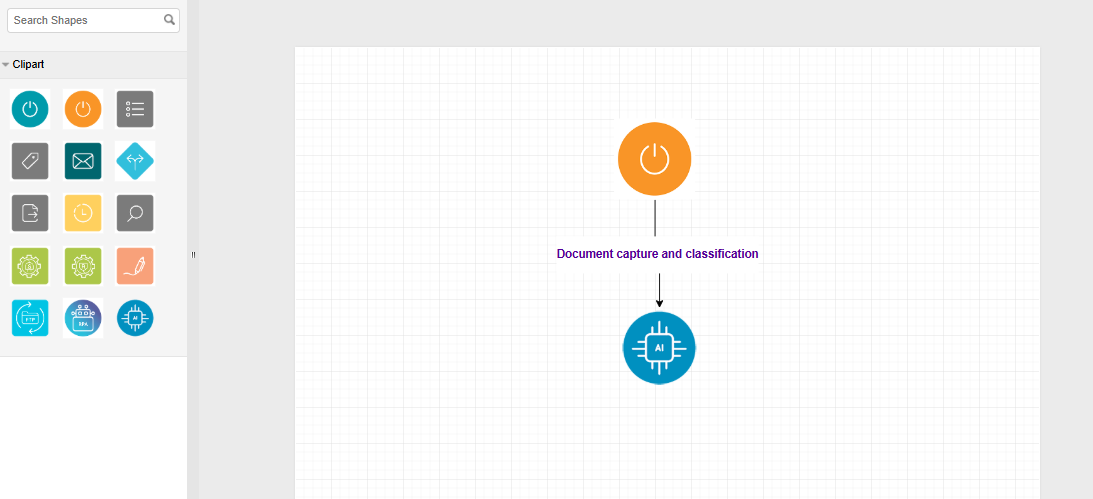Screen dimensions: 1093x499
Task: Click the Search Shapes input field
Action: pos(85,20)
